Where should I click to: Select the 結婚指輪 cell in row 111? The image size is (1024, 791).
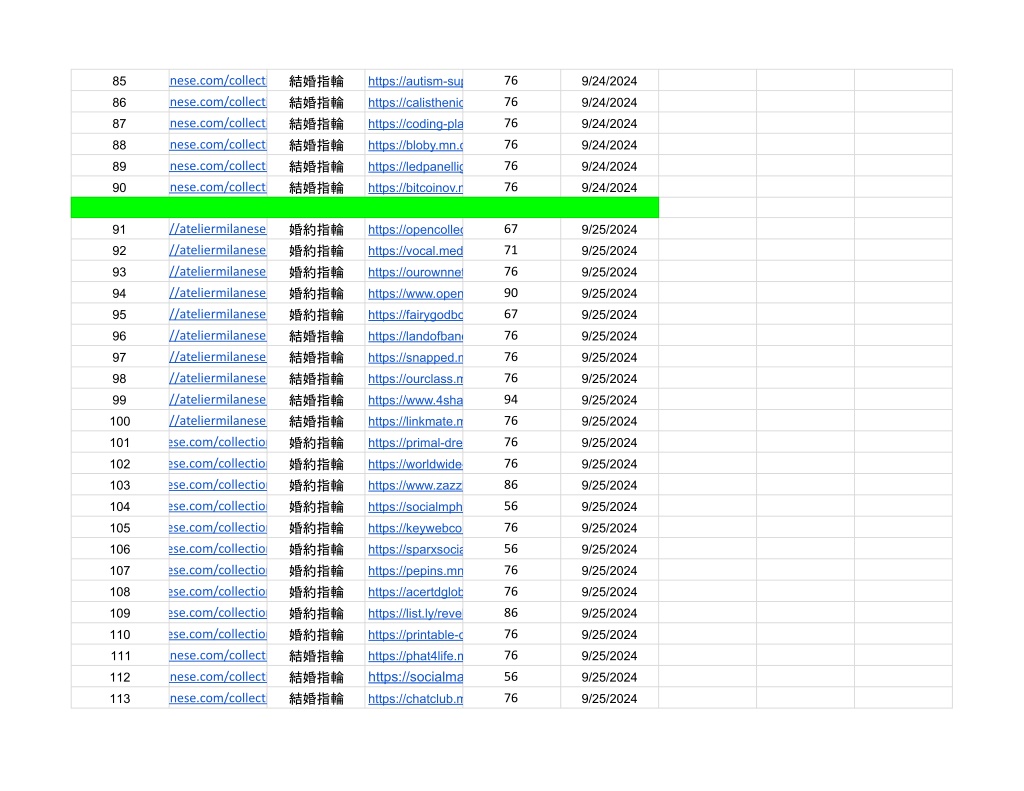316,656
